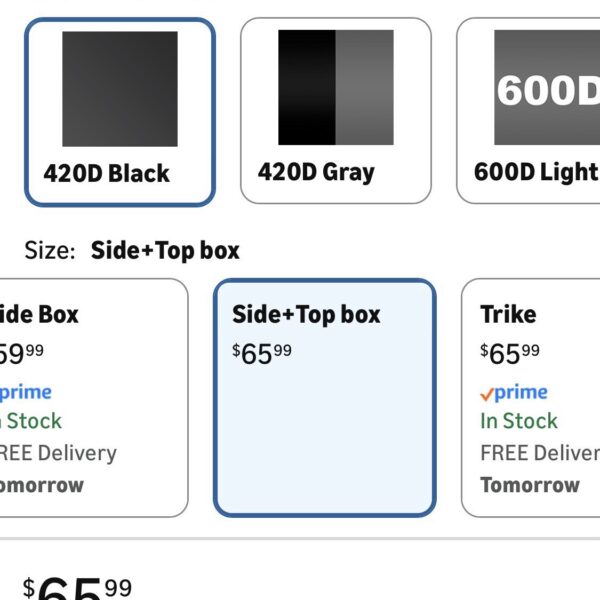Screen dimensions: 600x600
Task: Click In Stock text in Side Box card
Action: [30, 421]
